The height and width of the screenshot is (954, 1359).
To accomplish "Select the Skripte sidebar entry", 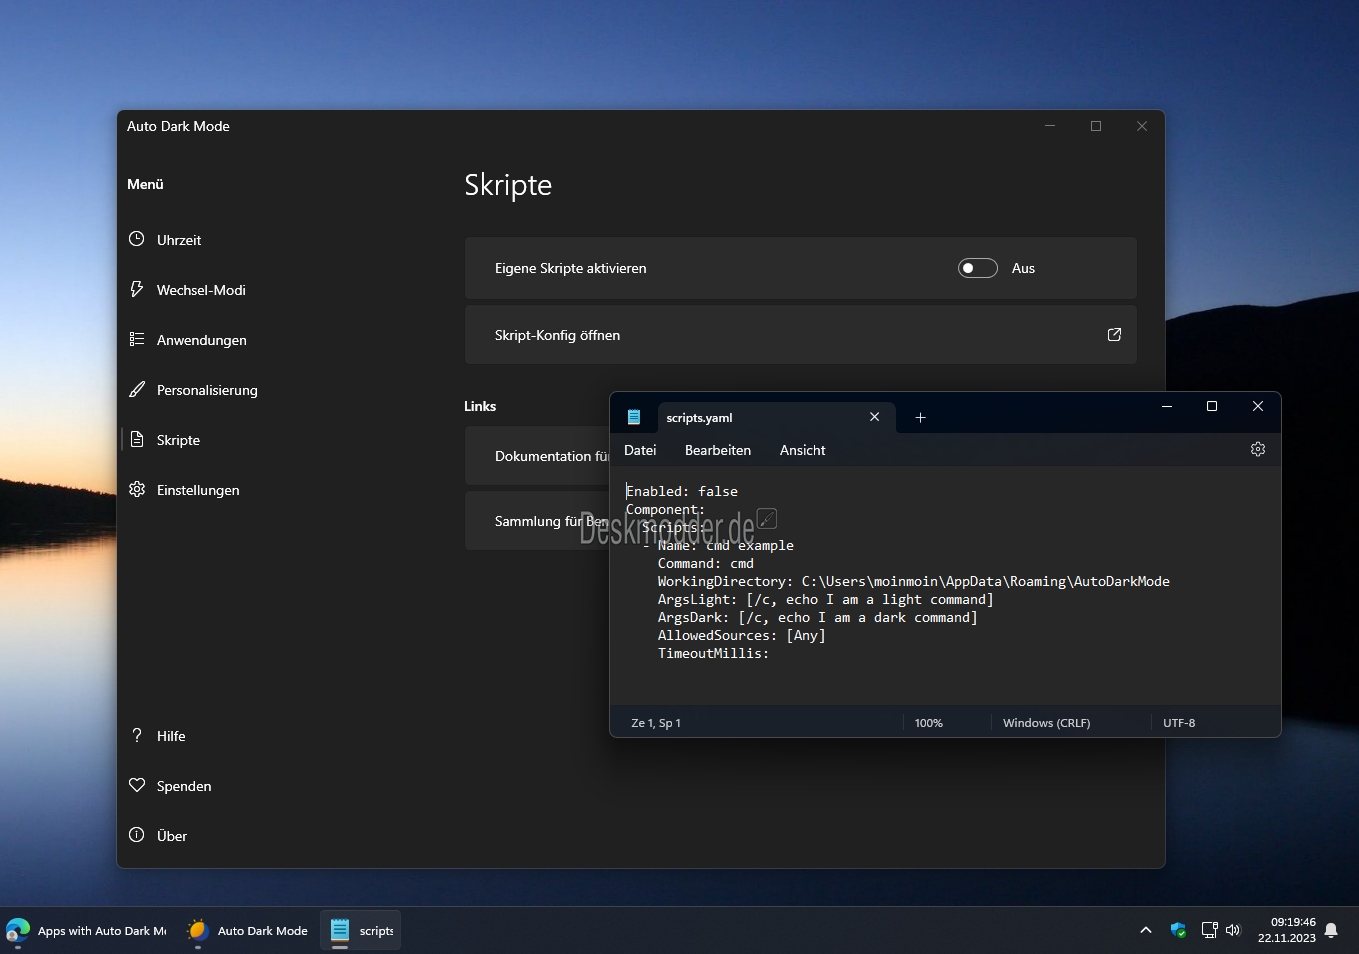I will [x=165, y=440].
